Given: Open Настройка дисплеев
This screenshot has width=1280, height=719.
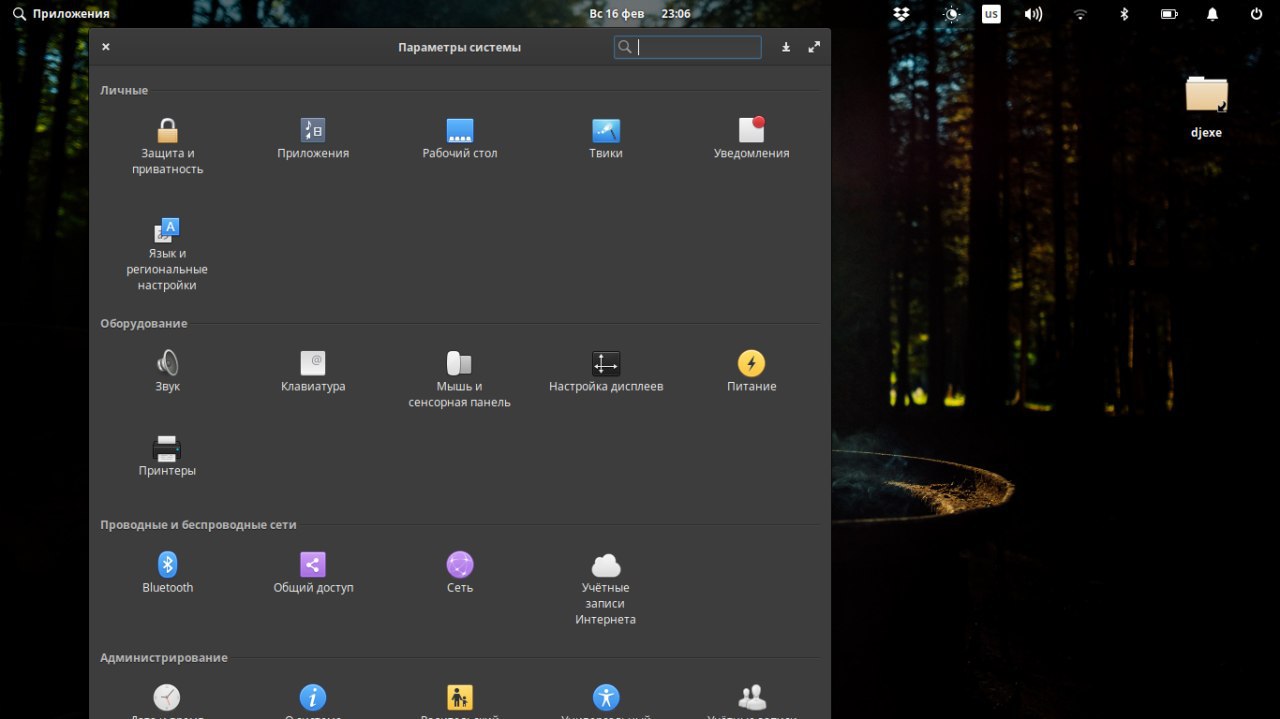Looking at the screenshot, I should pos(606,371).
